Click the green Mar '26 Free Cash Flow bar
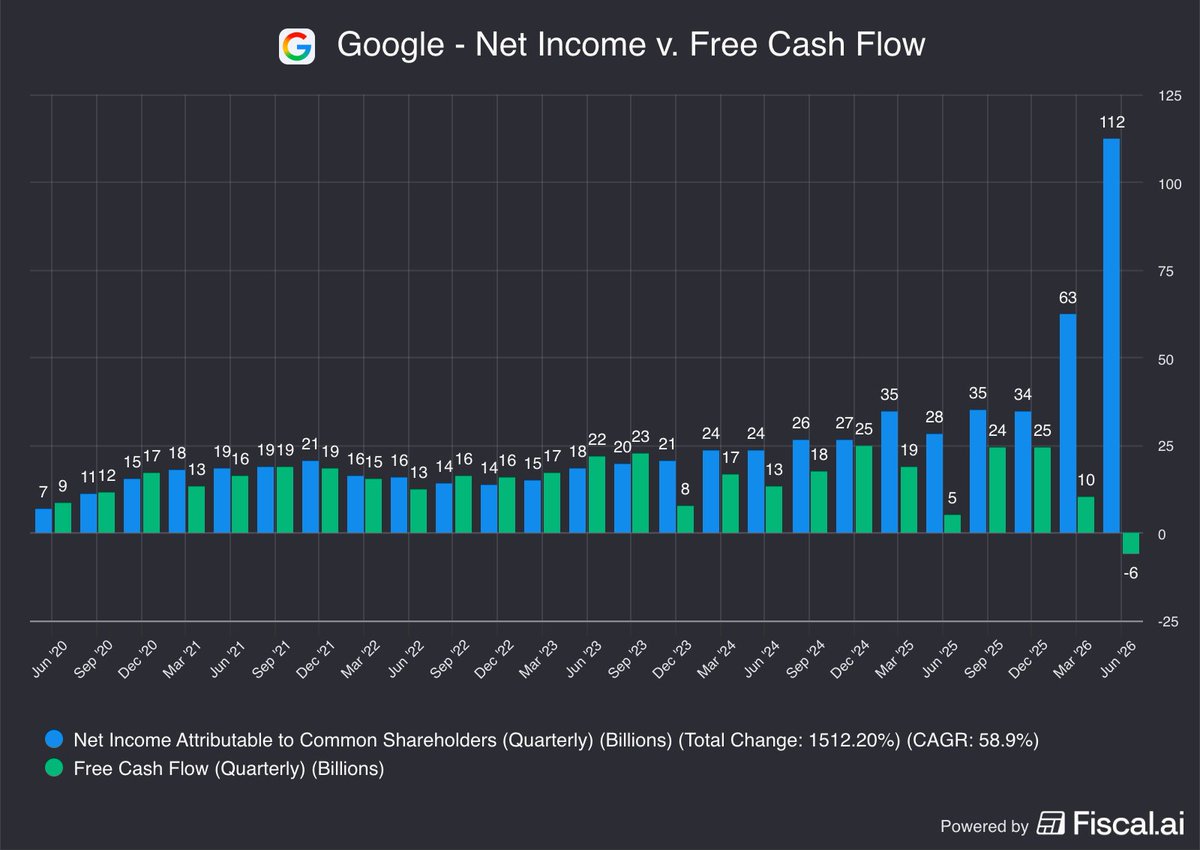The image size is (1200, 850). (1086, 515)
